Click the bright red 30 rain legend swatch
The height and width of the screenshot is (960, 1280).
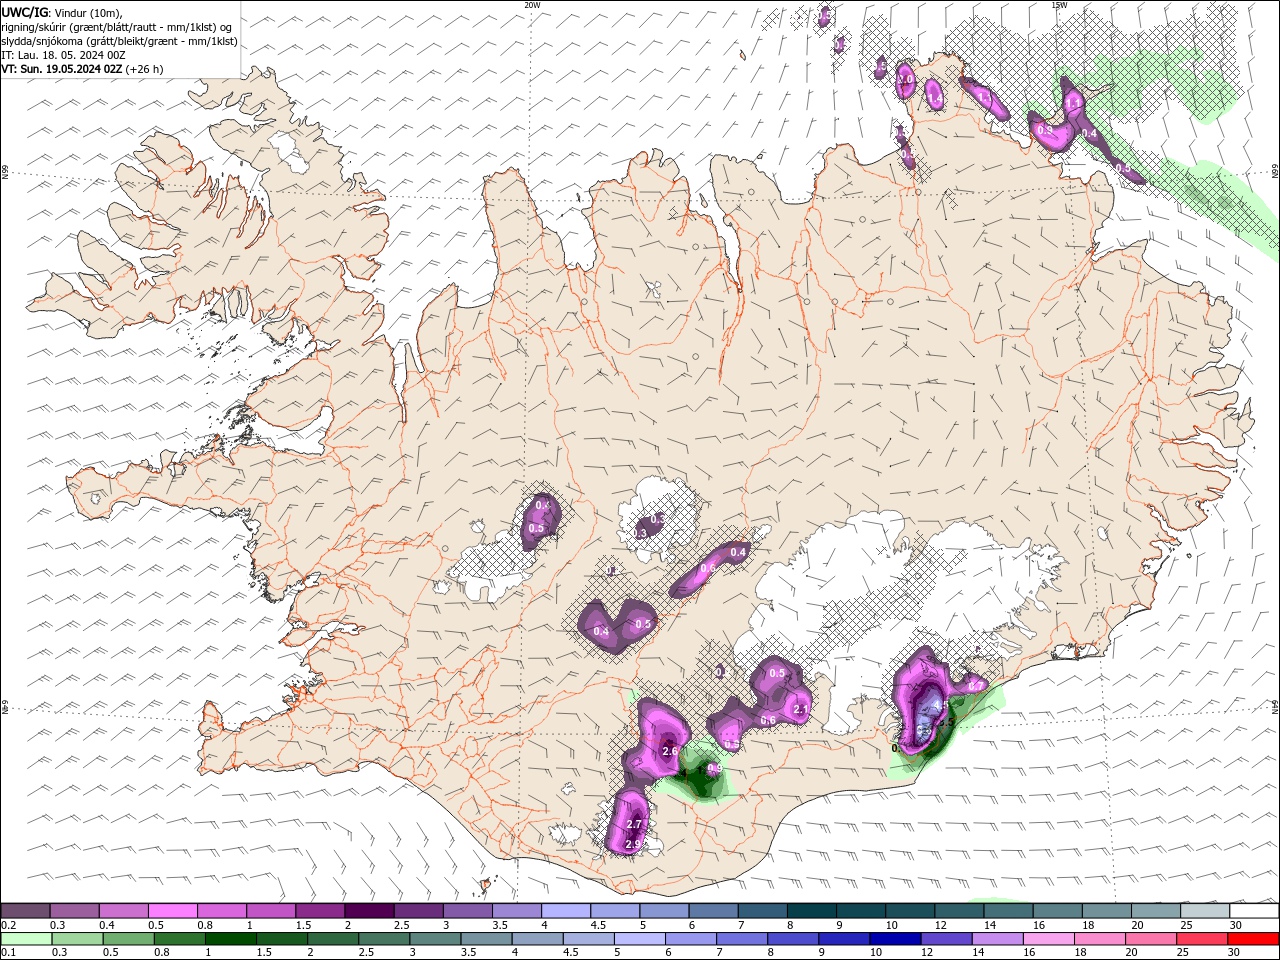[1252, 939]
